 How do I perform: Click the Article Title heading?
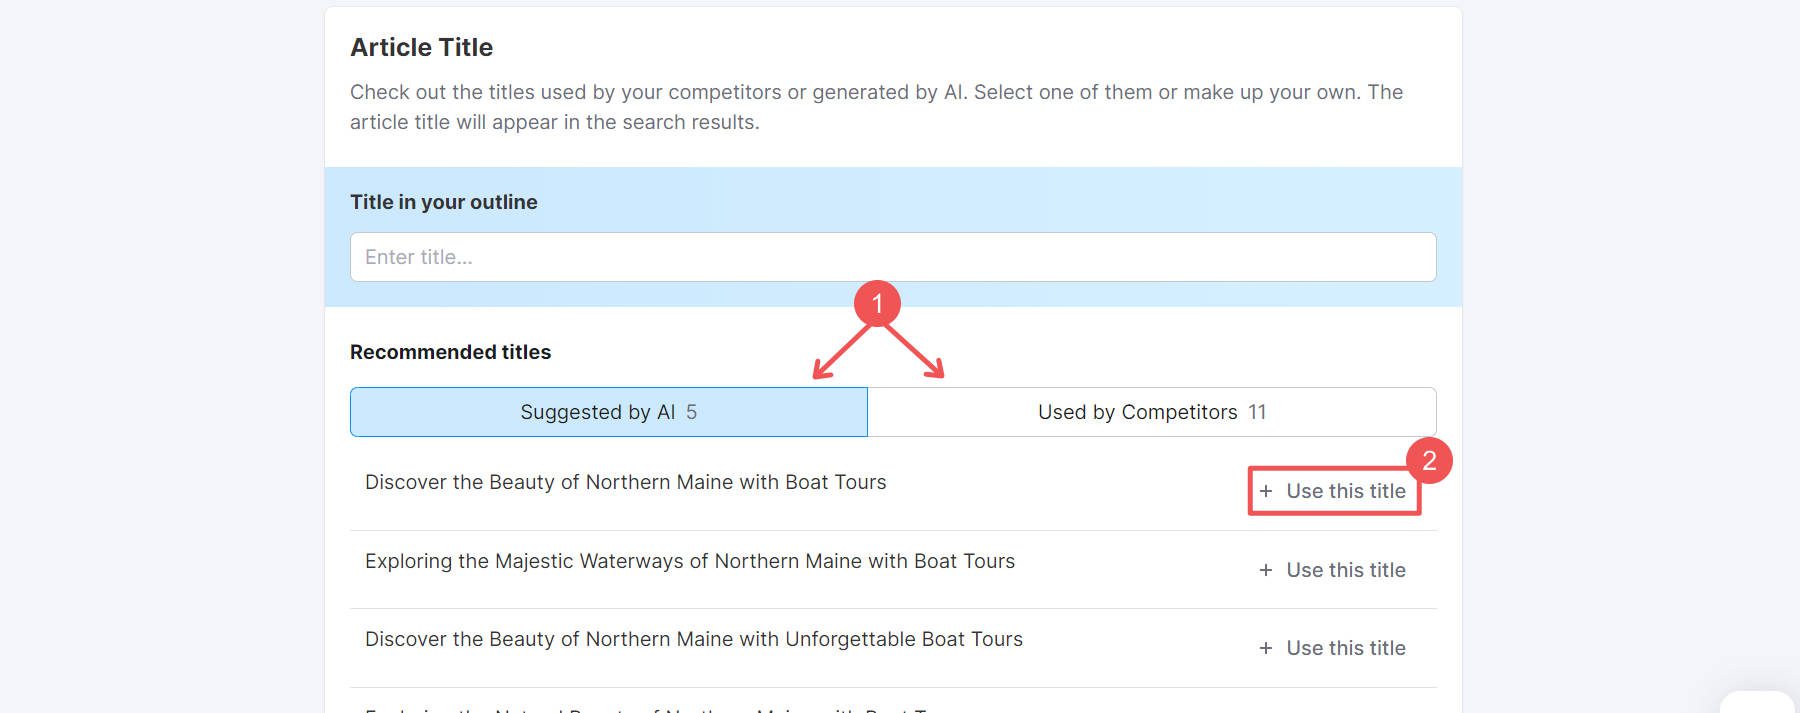[420, 46]
